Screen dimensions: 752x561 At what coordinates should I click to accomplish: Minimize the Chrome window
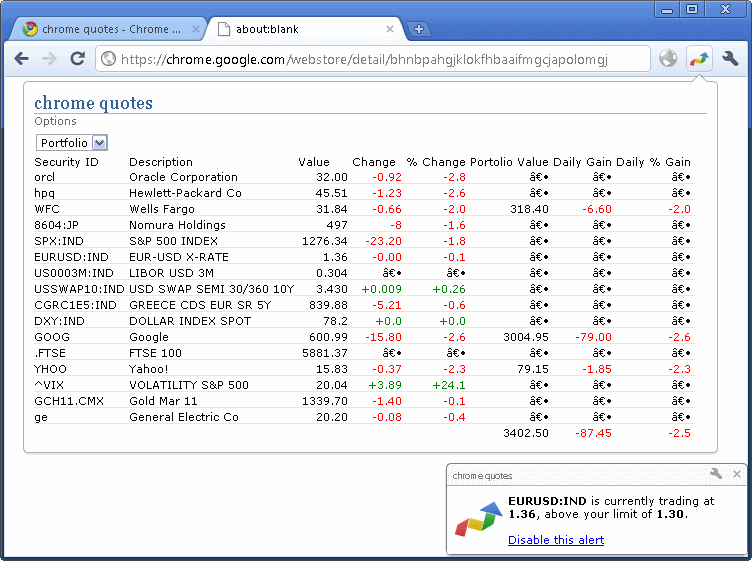pyautogui.click(x=667, y=9)
